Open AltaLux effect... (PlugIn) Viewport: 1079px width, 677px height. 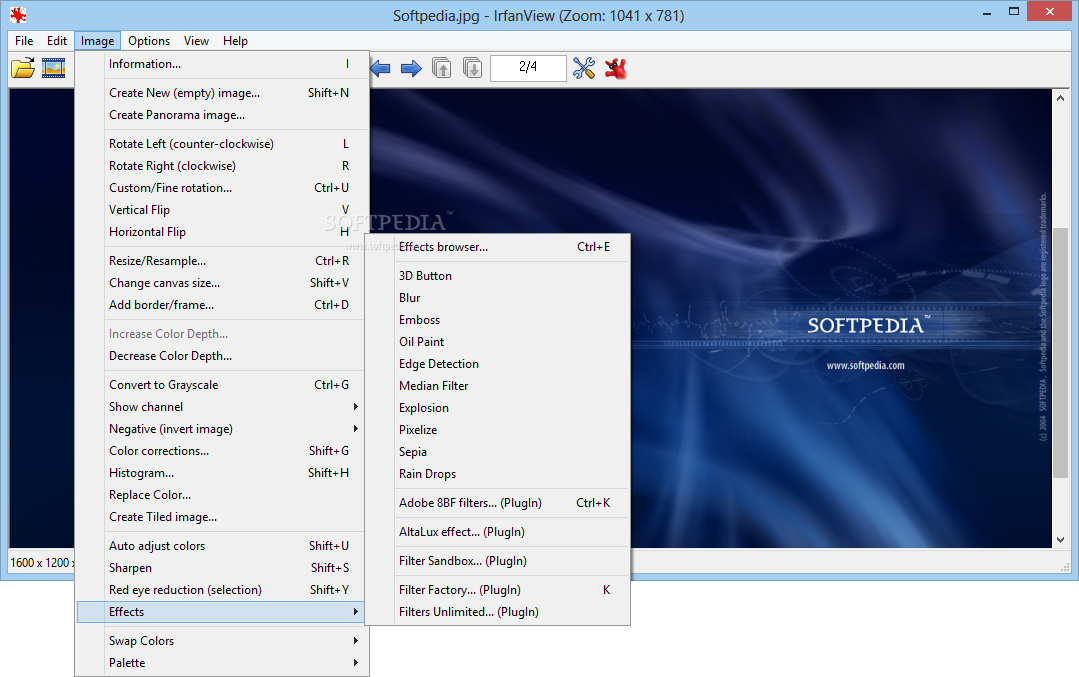pos(497,532)
